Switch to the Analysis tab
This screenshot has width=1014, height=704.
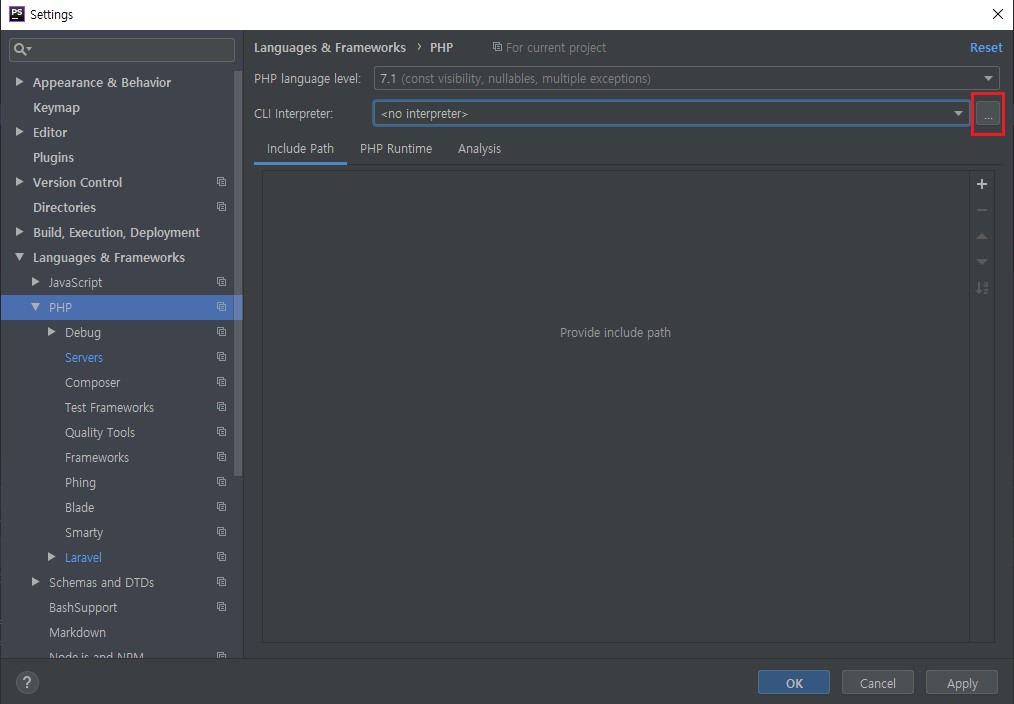click(x=479, y=149)
